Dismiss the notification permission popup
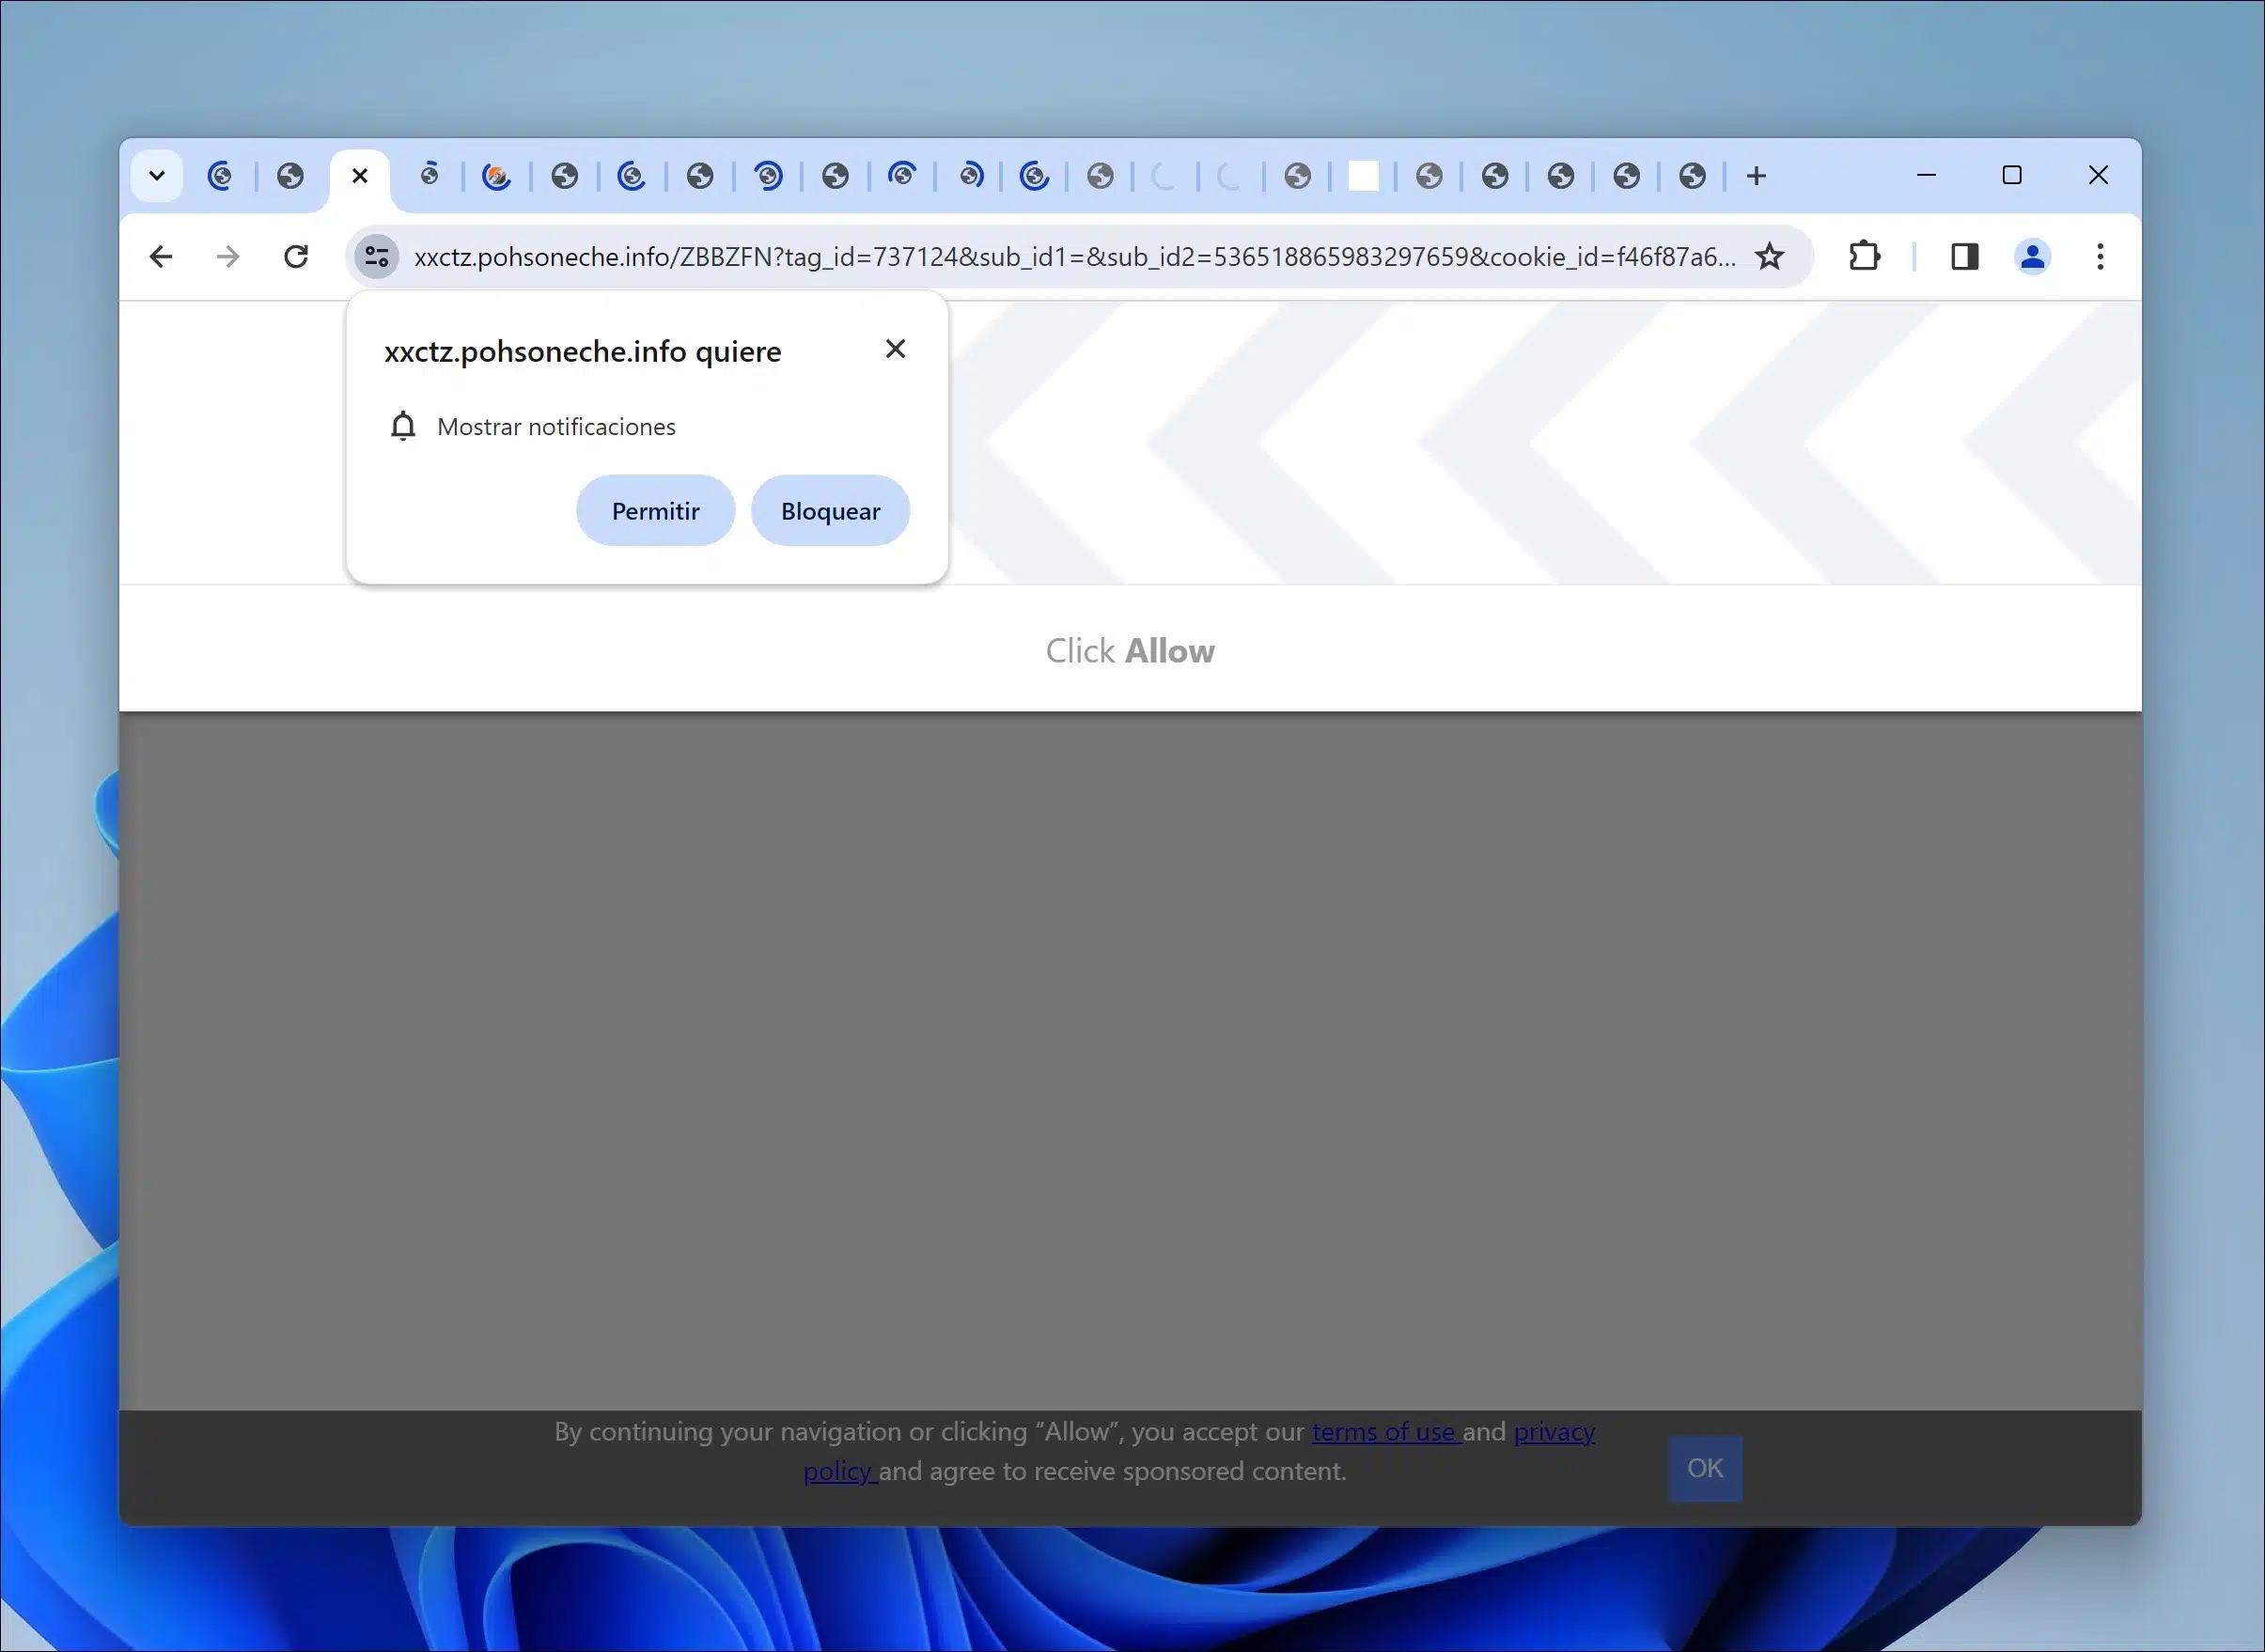 point(895,349)
